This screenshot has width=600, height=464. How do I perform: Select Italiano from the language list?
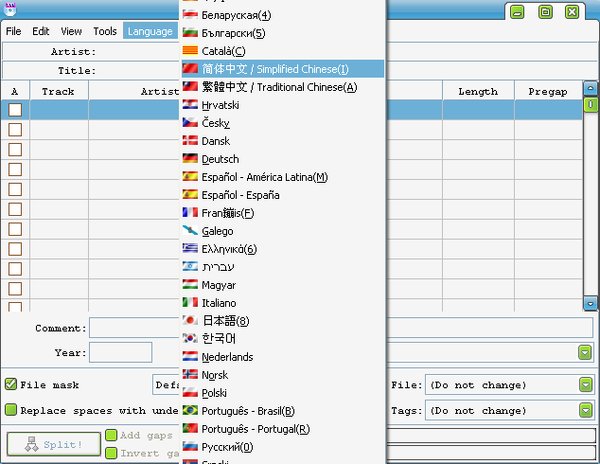coord(283,303)
